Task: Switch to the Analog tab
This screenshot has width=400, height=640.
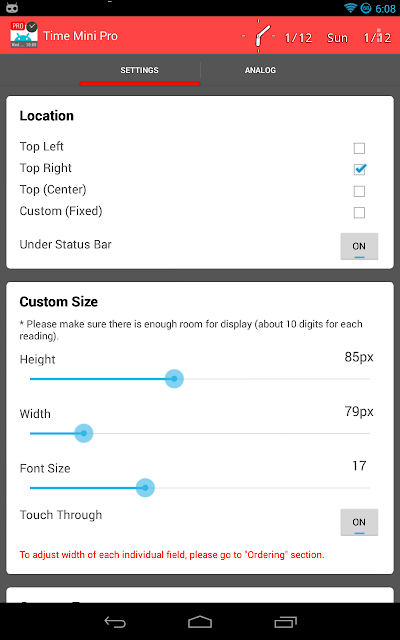Action: (260, 70)
